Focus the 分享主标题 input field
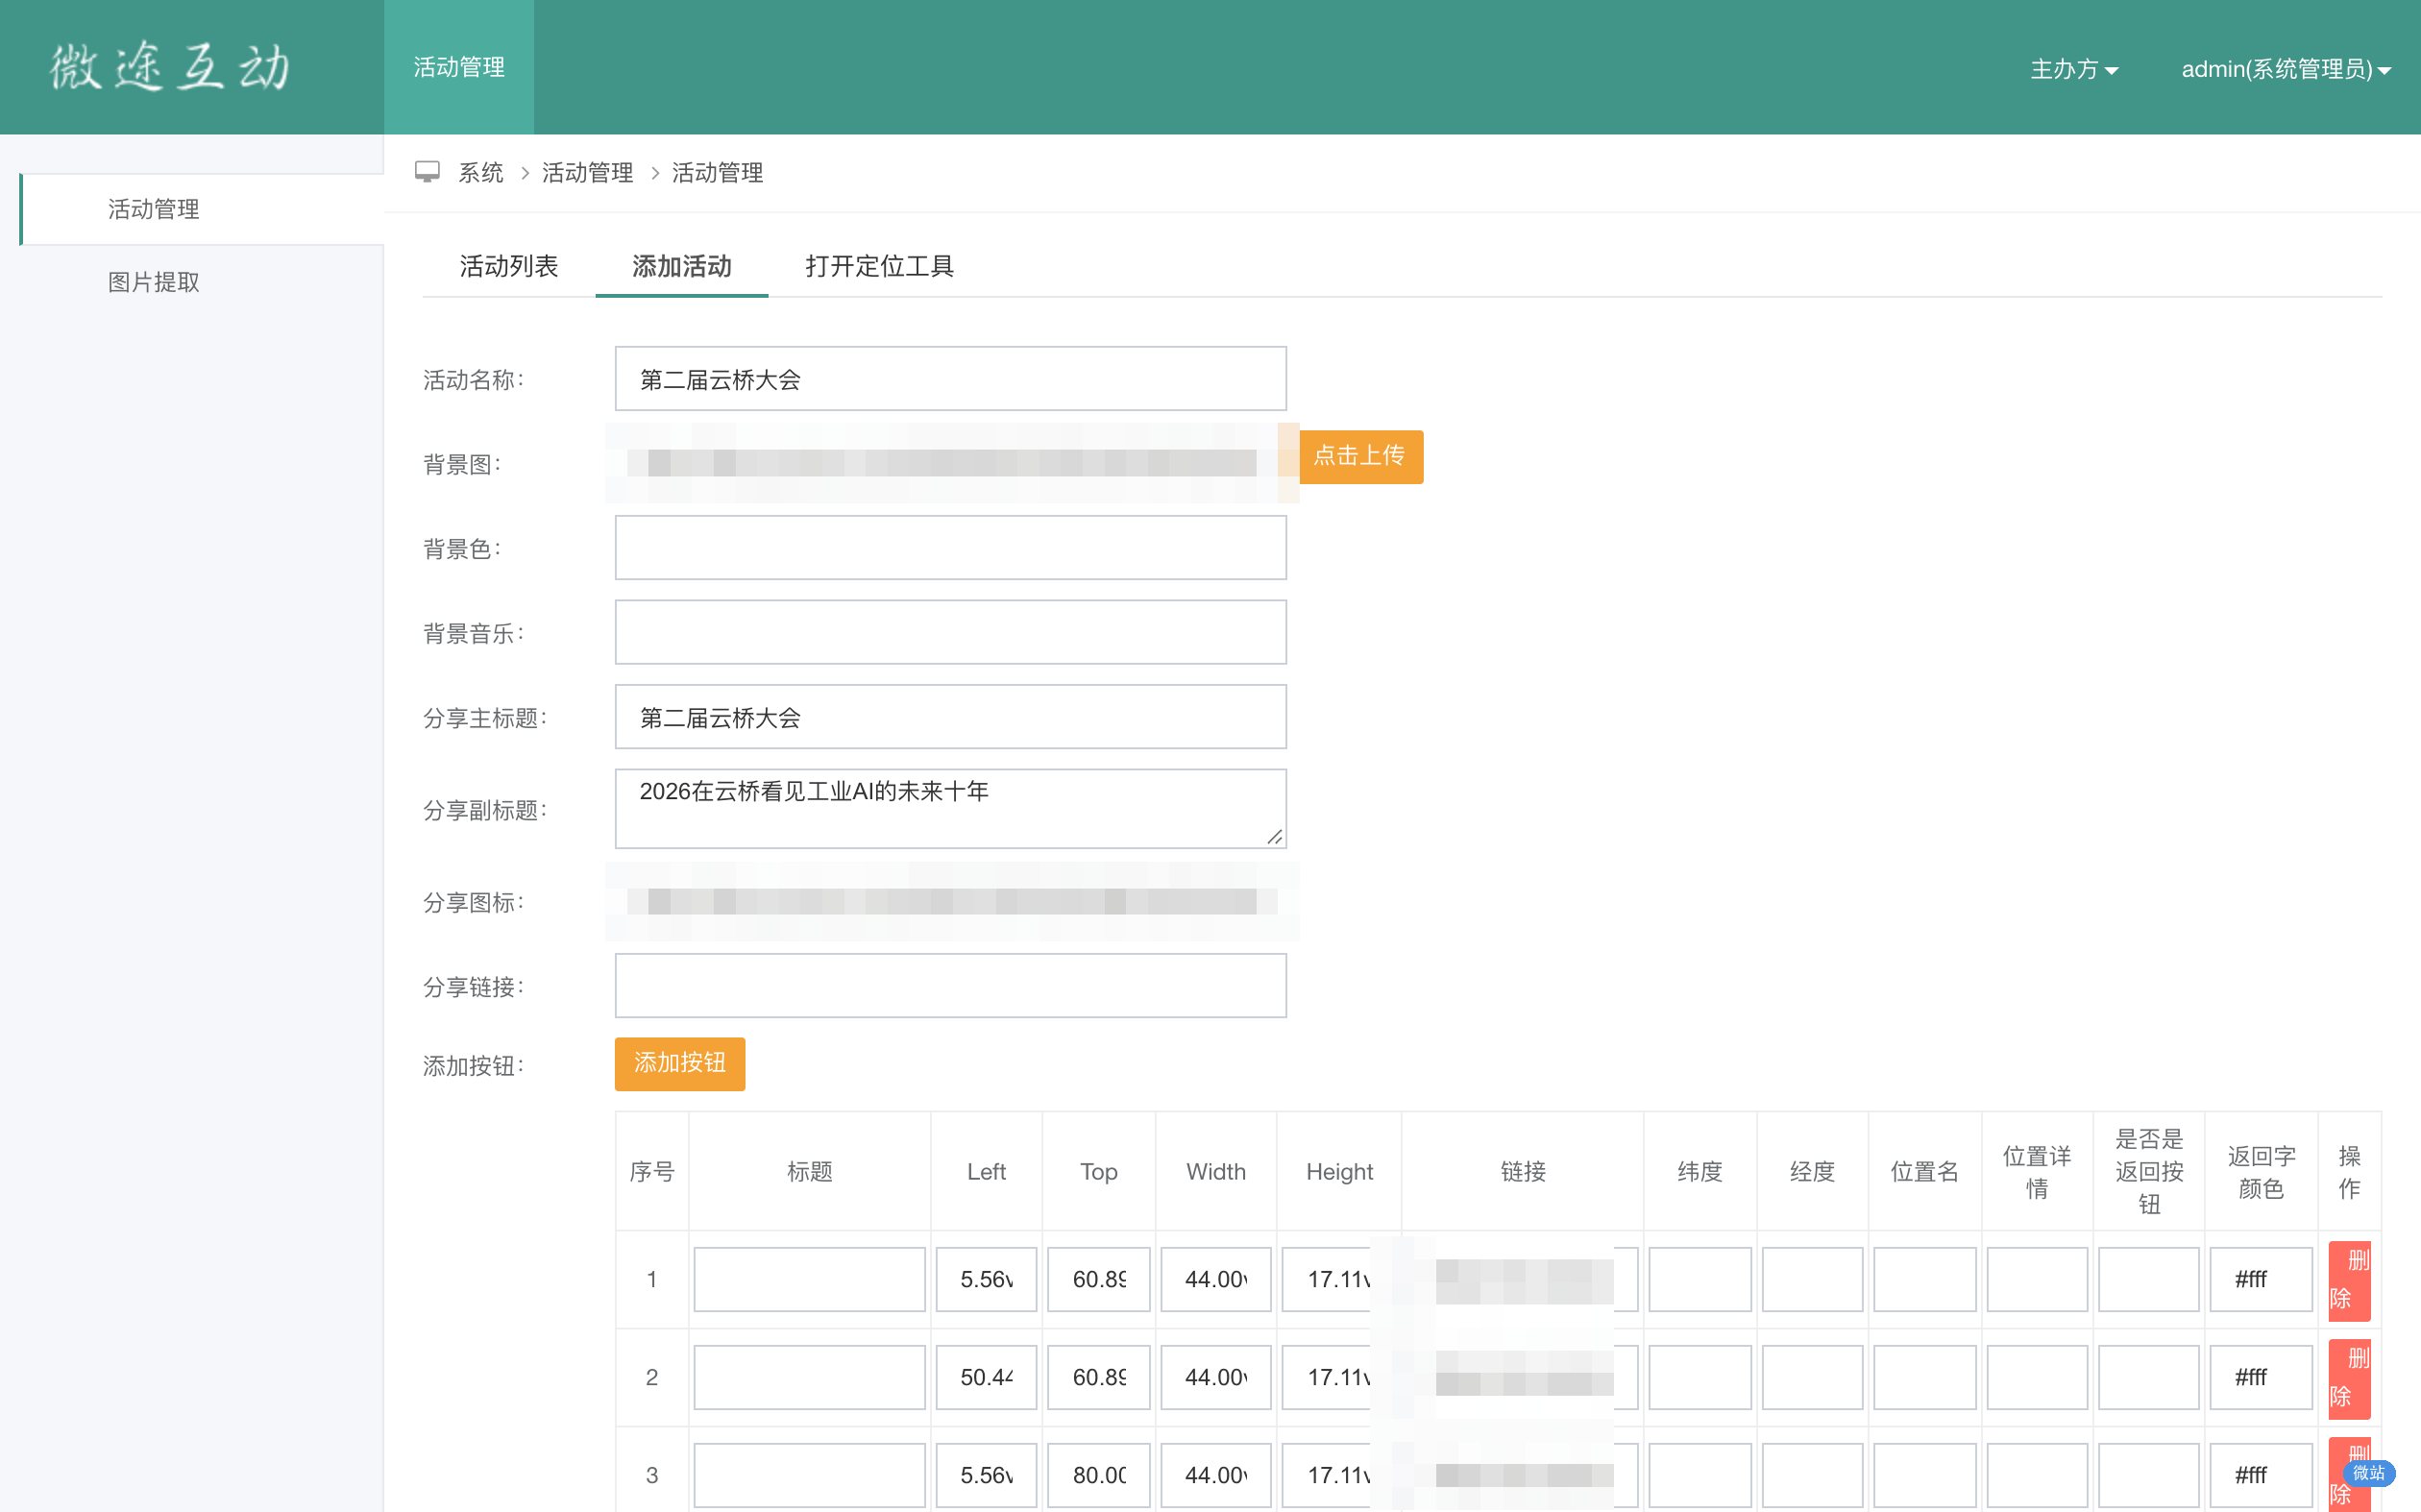Screen dimensions: 2421x1512 [x=950, y=717]
